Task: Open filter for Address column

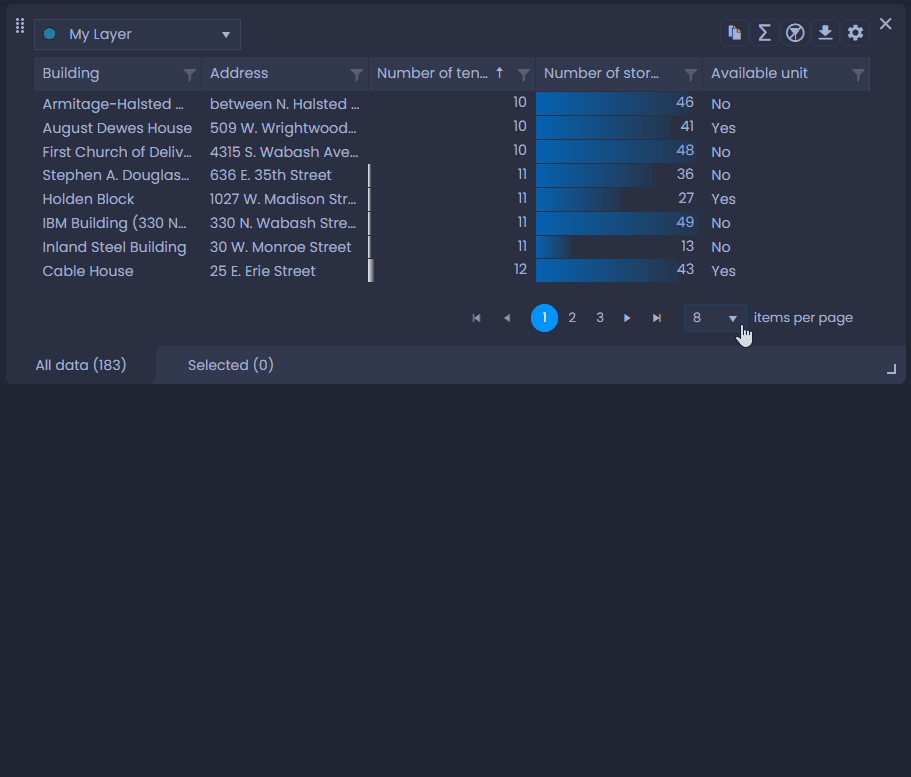Action: pyautogui.click(x=356, y=74)
